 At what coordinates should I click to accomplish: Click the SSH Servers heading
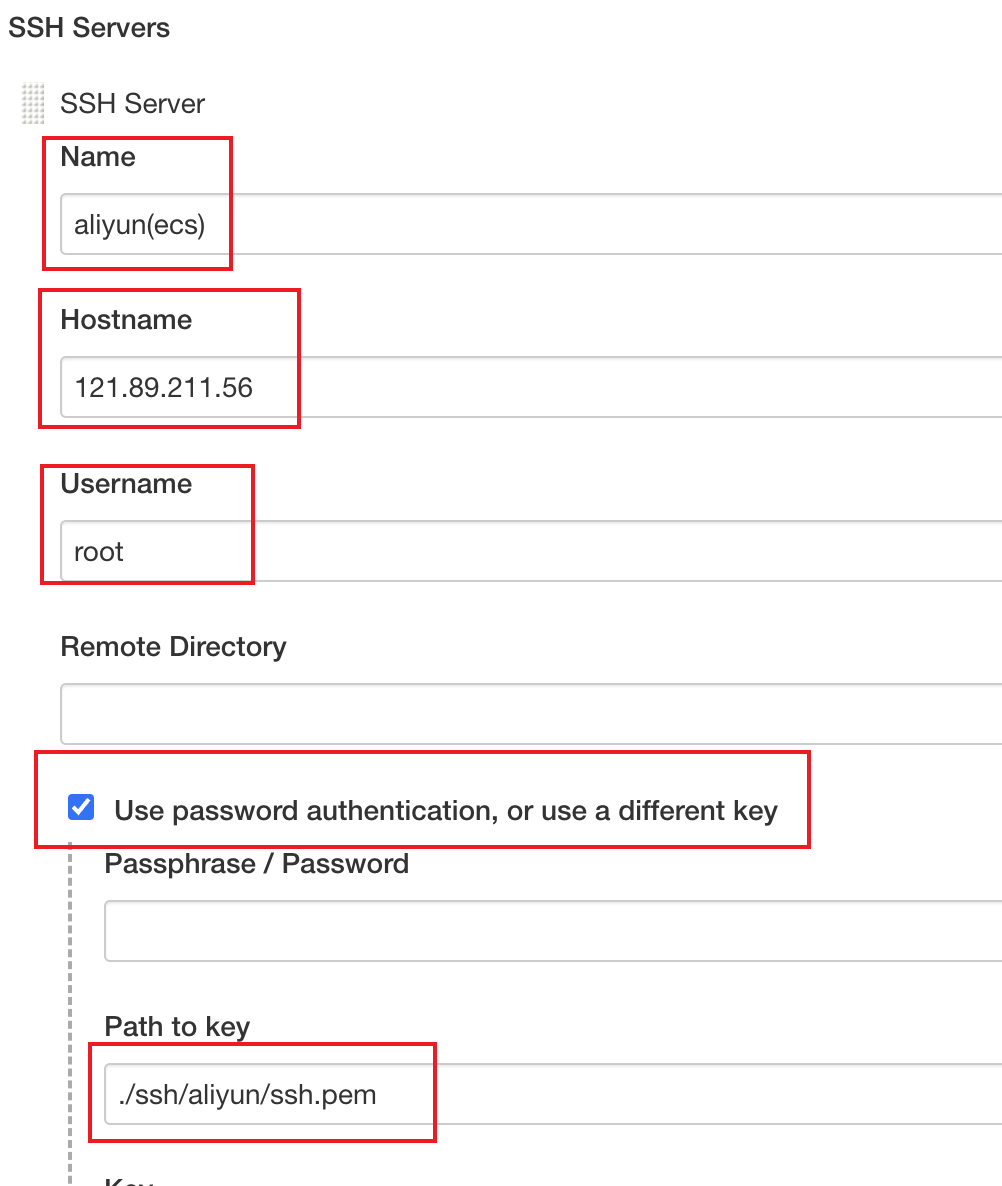89,27
